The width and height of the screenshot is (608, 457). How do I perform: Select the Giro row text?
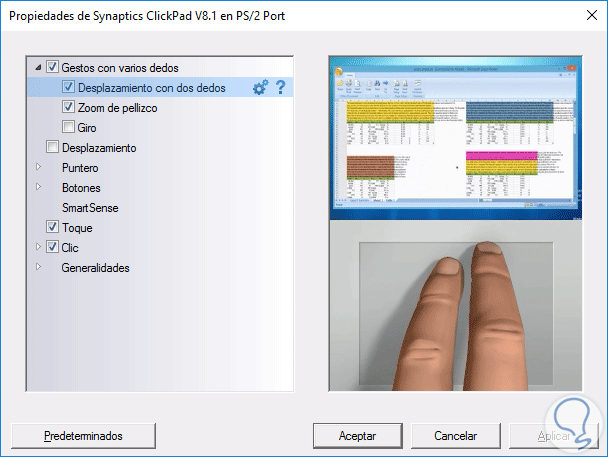(87, 128)
